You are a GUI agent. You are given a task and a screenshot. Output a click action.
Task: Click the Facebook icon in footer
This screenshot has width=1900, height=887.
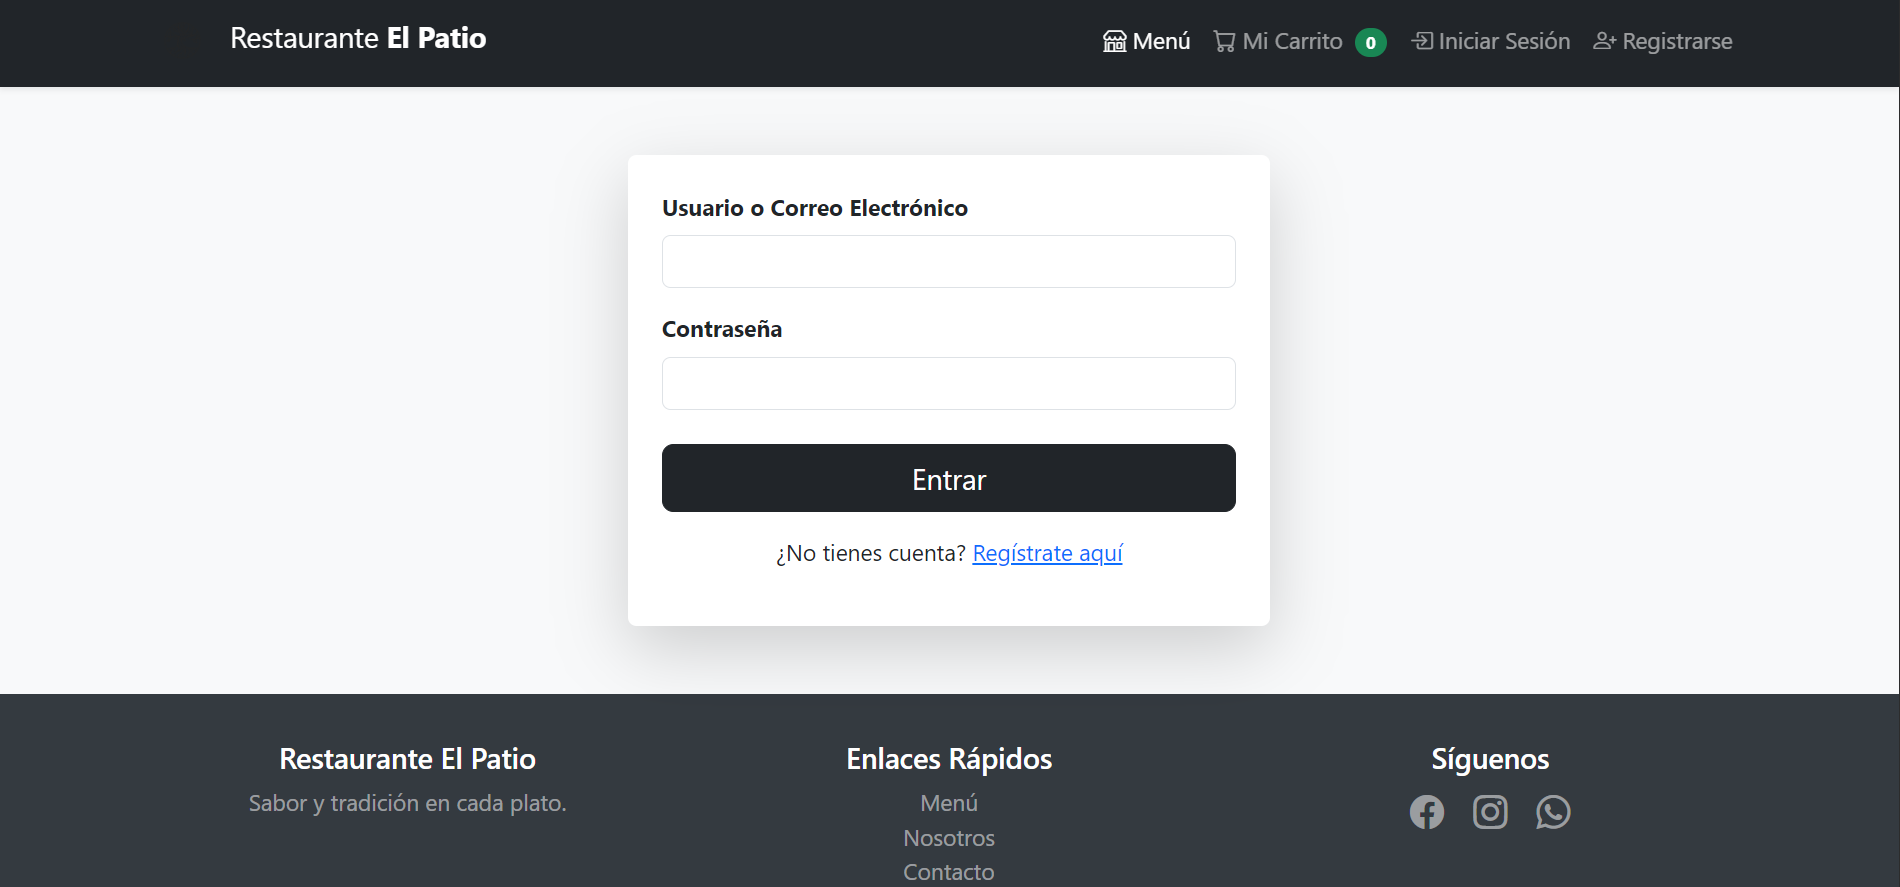(x=1427, y=812)
